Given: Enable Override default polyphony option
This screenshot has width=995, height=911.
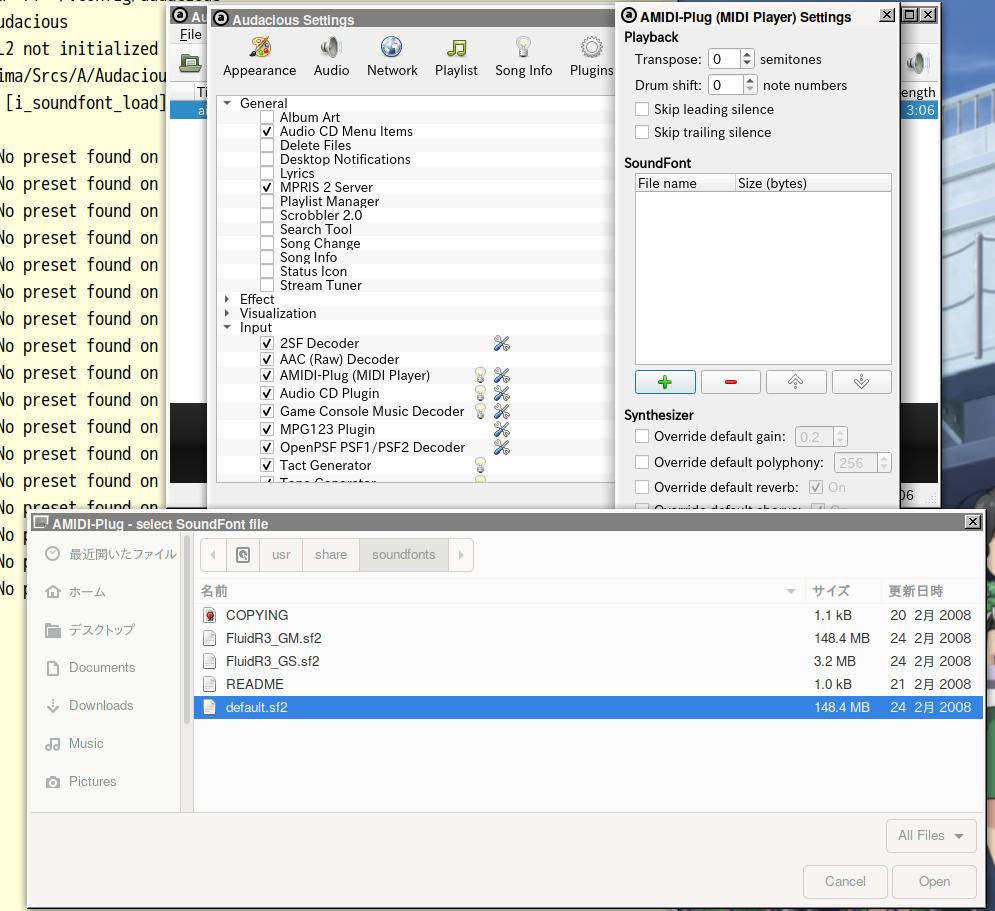Looking at the screenshot, I should click(x=642, y=462).
